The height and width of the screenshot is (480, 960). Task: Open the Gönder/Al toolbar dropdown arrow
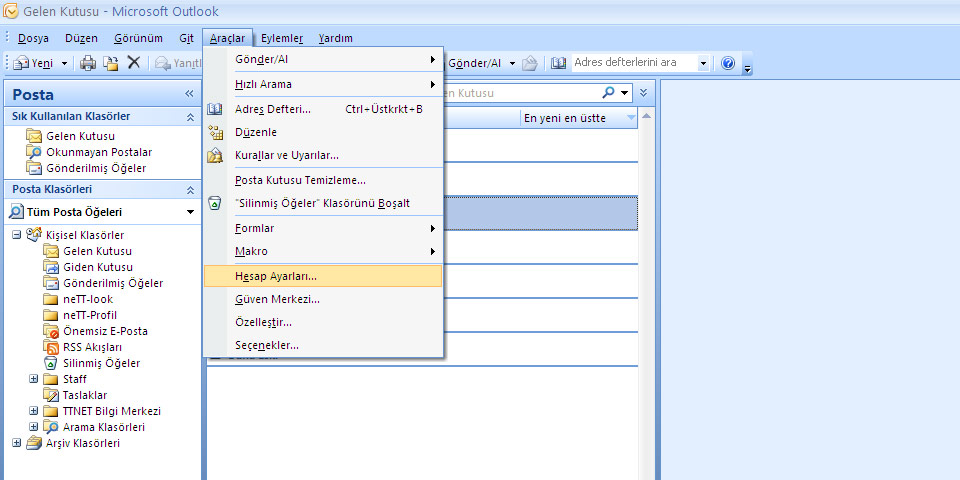[x=512, y=63]
